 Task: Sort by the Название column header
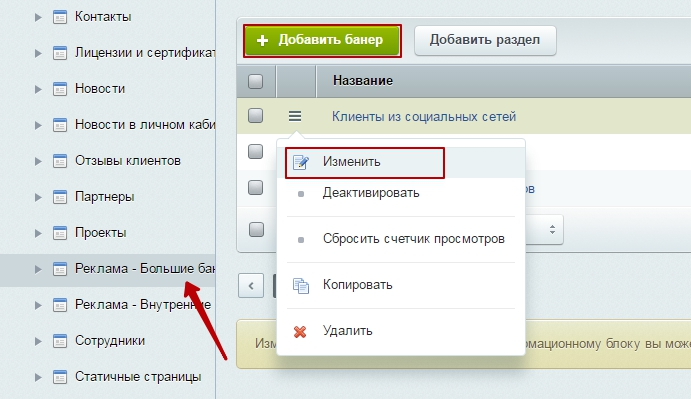(363, 81)
